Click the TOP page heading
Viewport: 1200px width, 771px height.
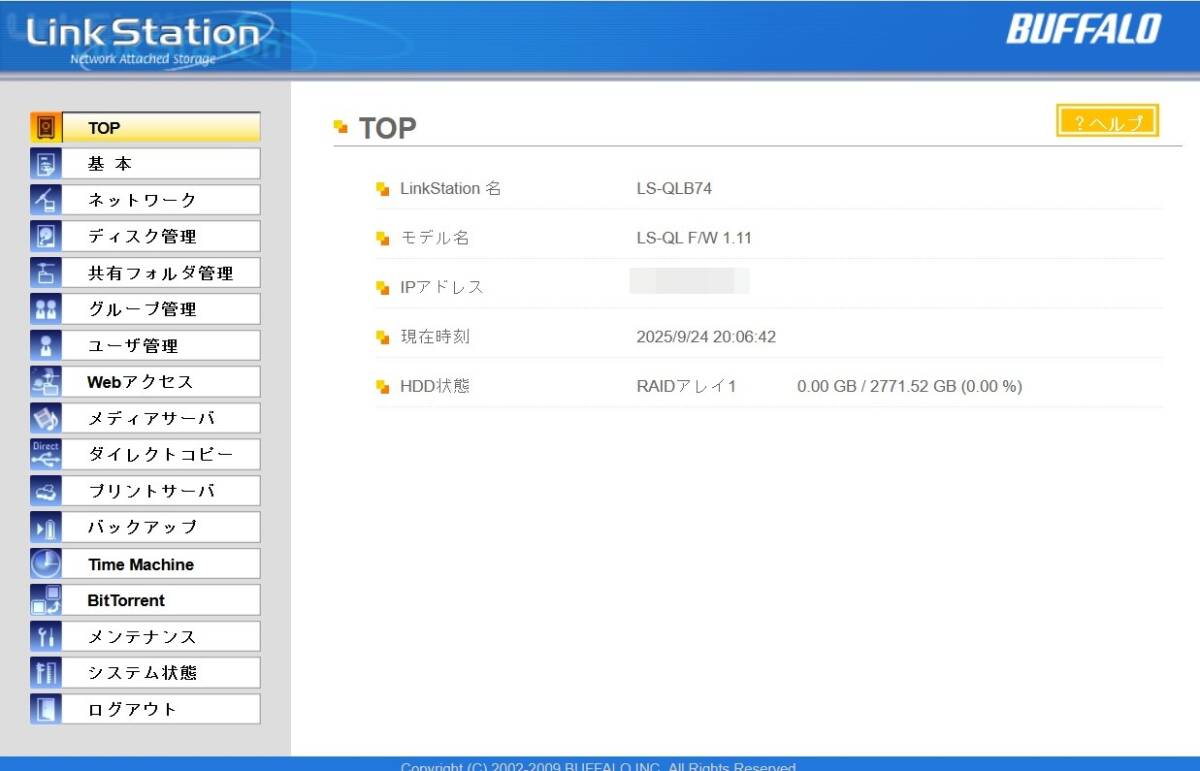387,128
